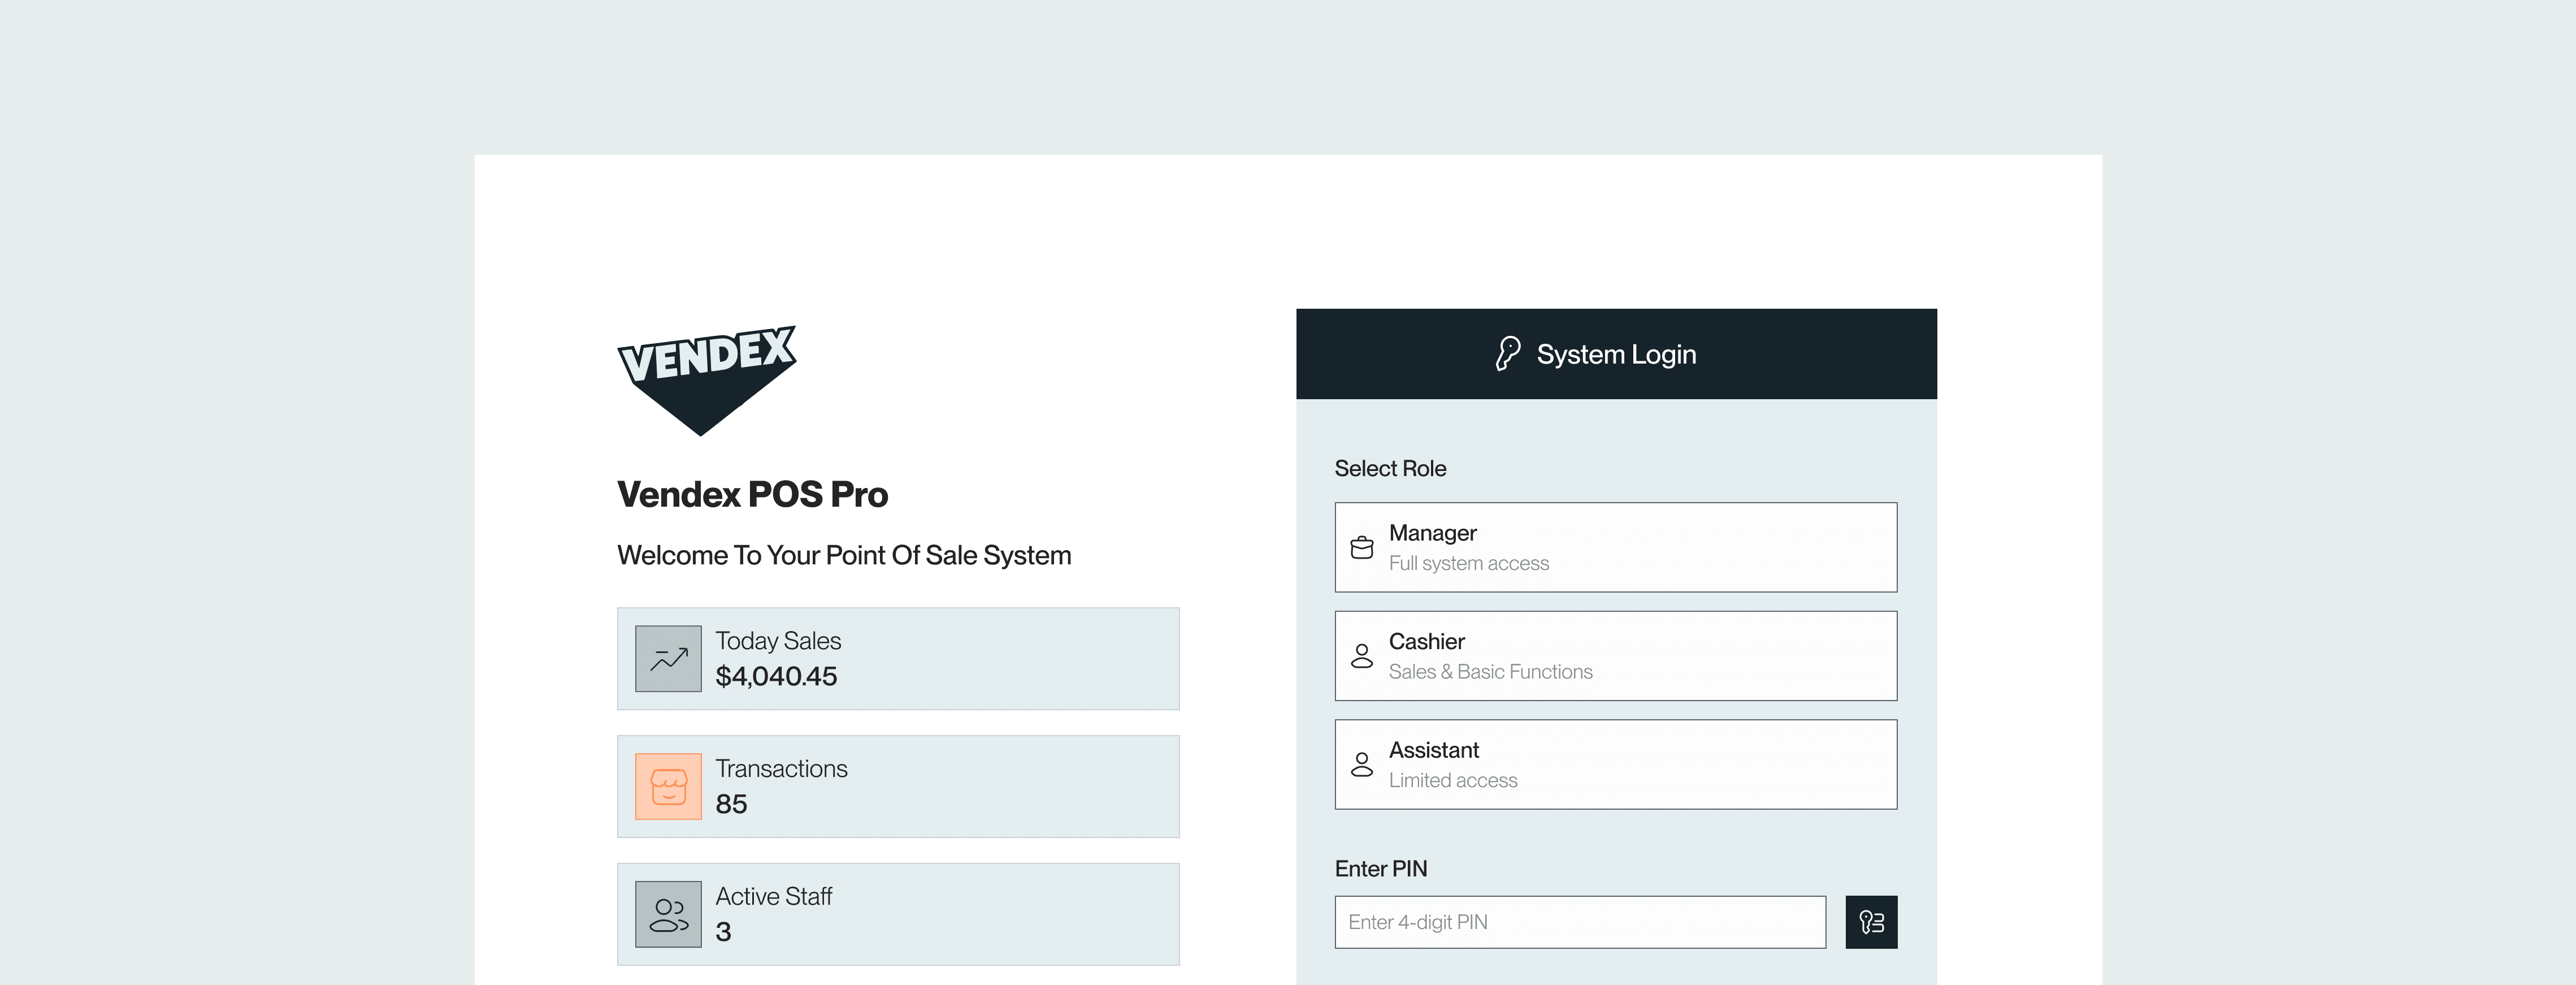Click the person icon beside Cashier
Image resolution: width=2576 pixels, height=985 pixels.
pyautogui.click(x=1361, y=656)
